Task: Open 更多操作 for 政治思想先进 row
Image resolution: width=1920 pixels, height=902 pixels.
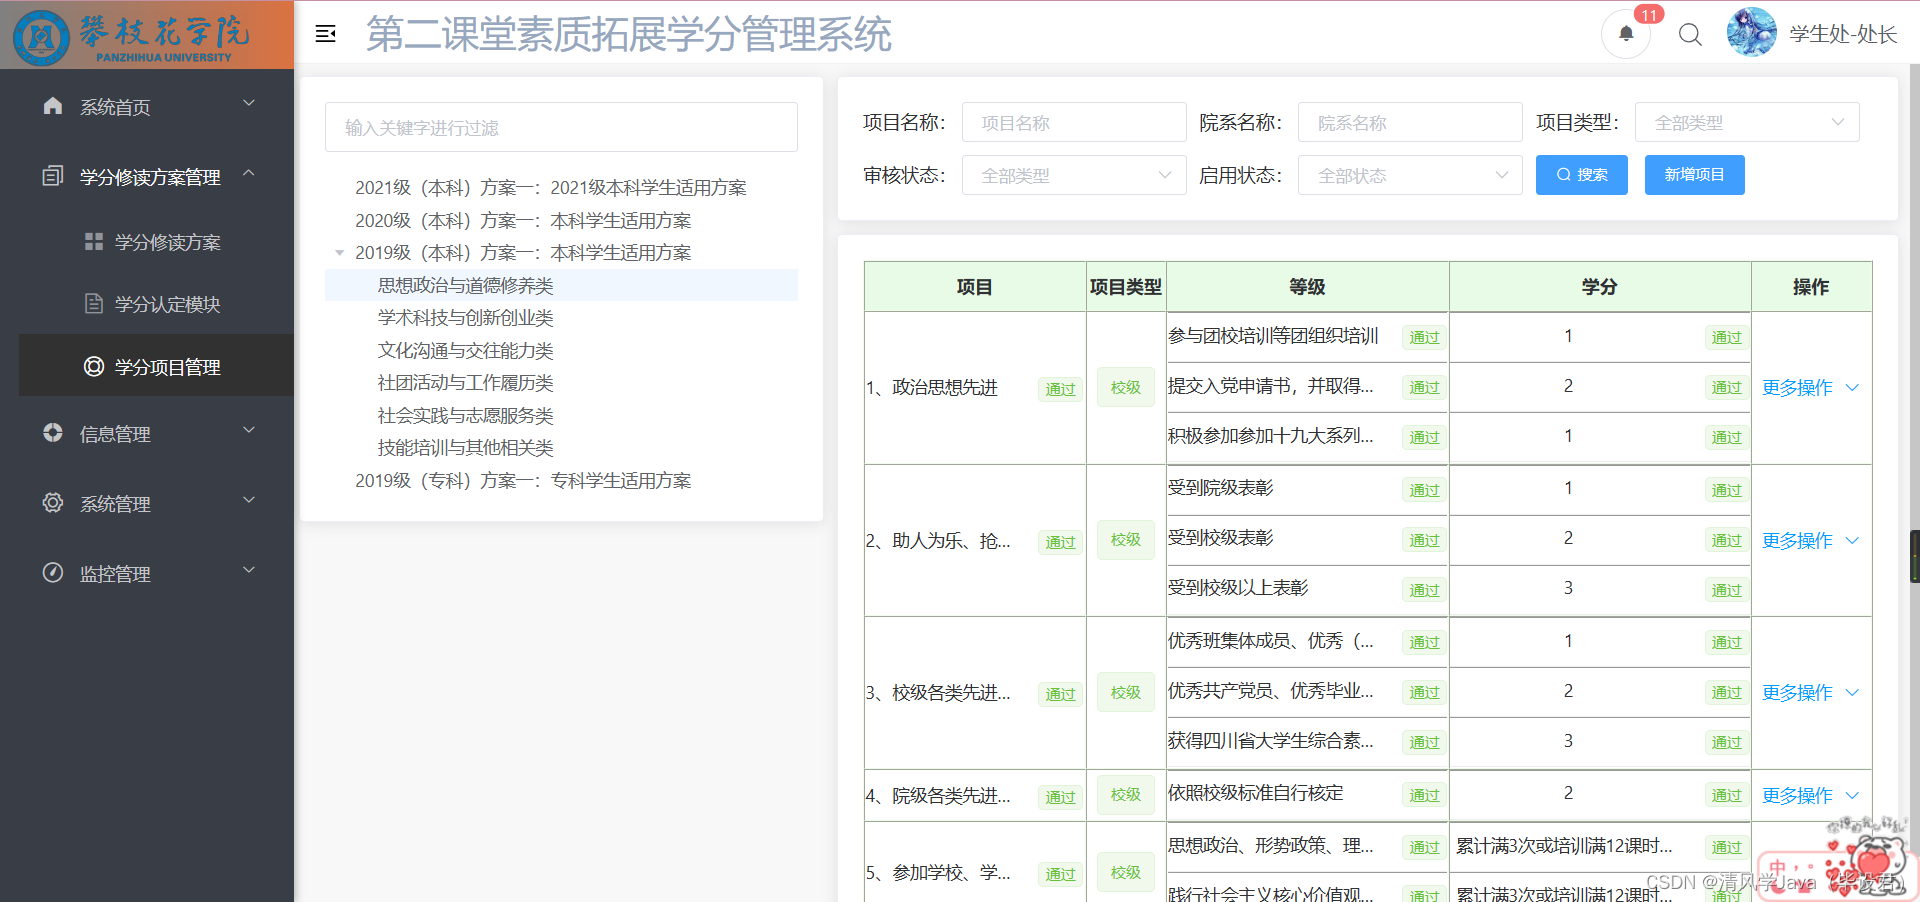Action: pos(1810,388)
